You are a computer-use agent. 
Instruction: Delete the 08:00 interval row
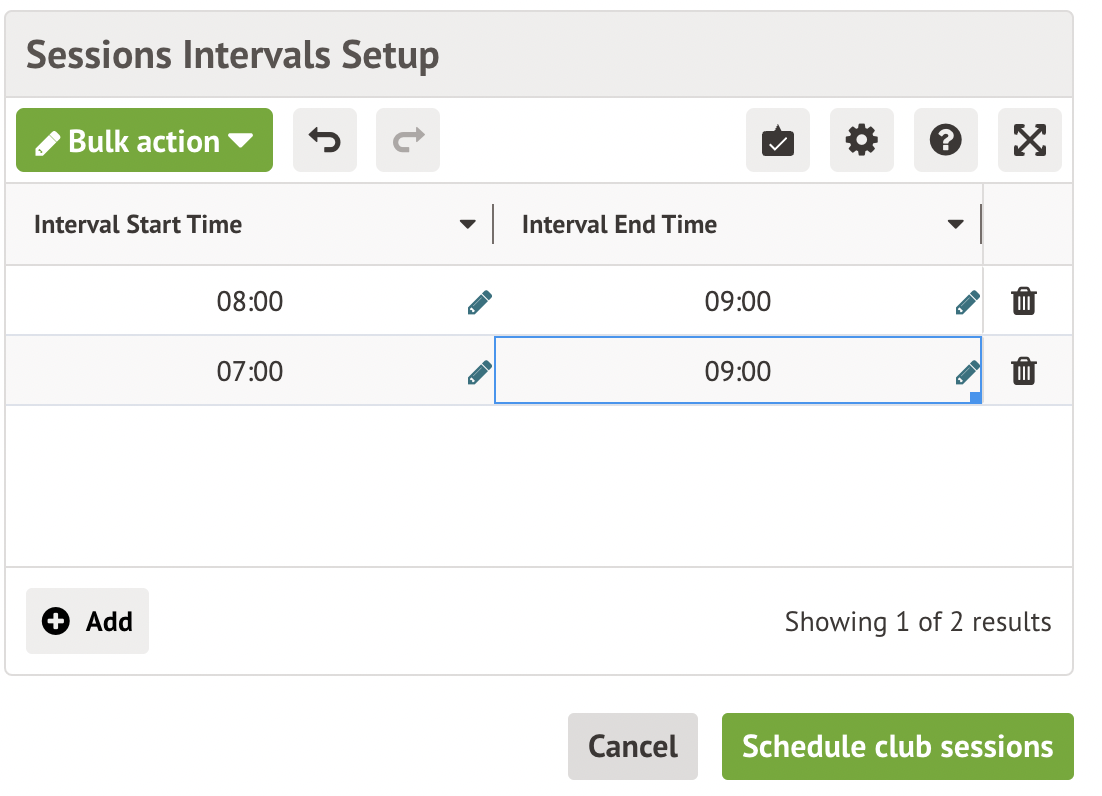(1024, 301)
